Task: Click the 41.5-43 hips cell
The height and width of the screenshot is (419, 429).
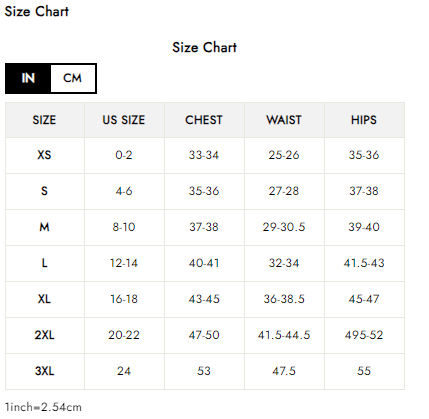Action: [364, 263]
